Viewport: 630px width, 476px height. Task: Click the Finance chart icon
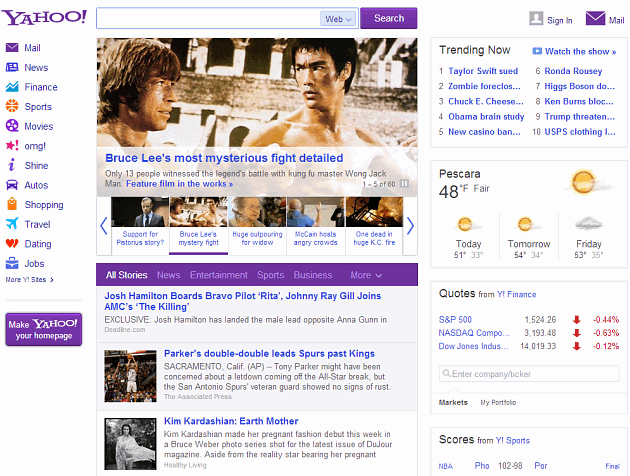point(12,87)
